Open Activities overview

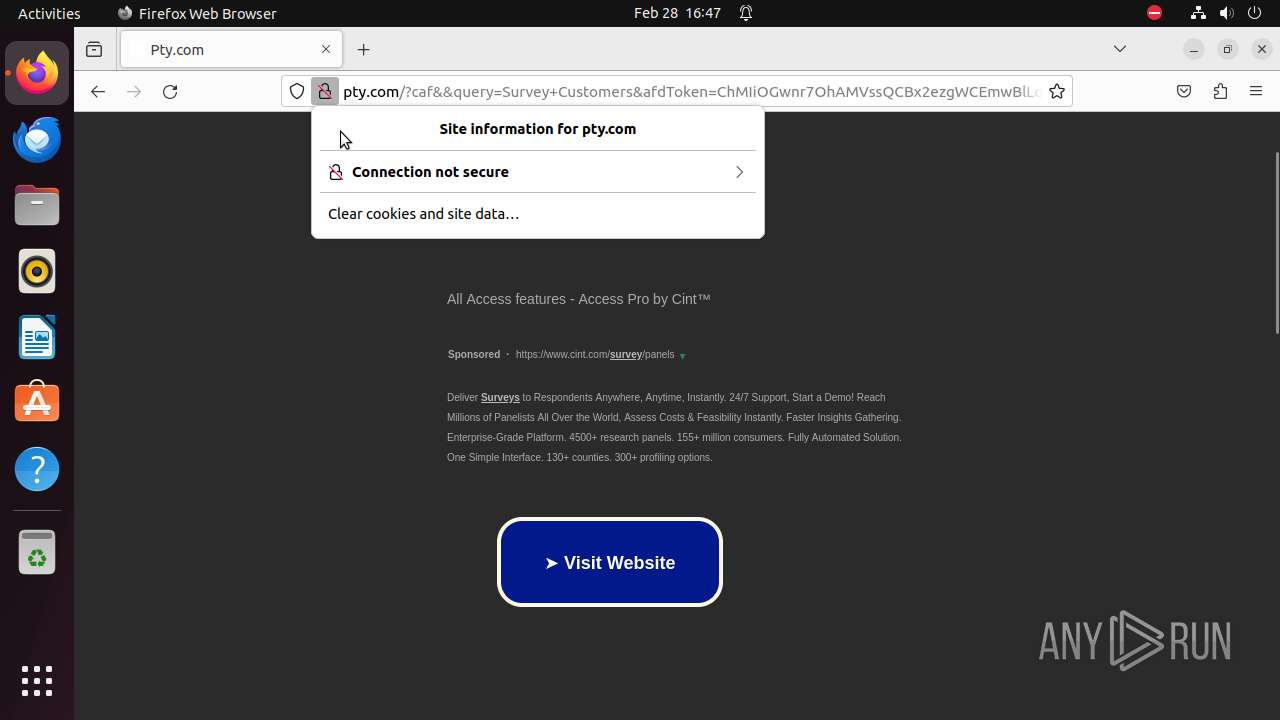(x=49, y=13)
